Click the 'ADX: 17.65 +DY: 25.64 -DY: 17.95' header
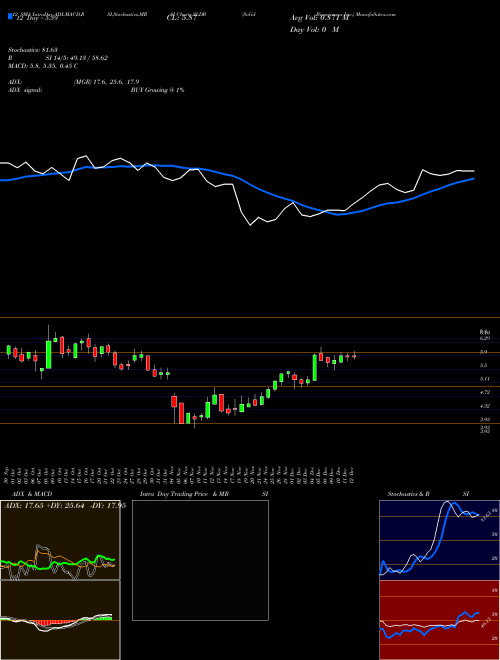The height and width of the screenshot is (660, 500). [65, 506]
